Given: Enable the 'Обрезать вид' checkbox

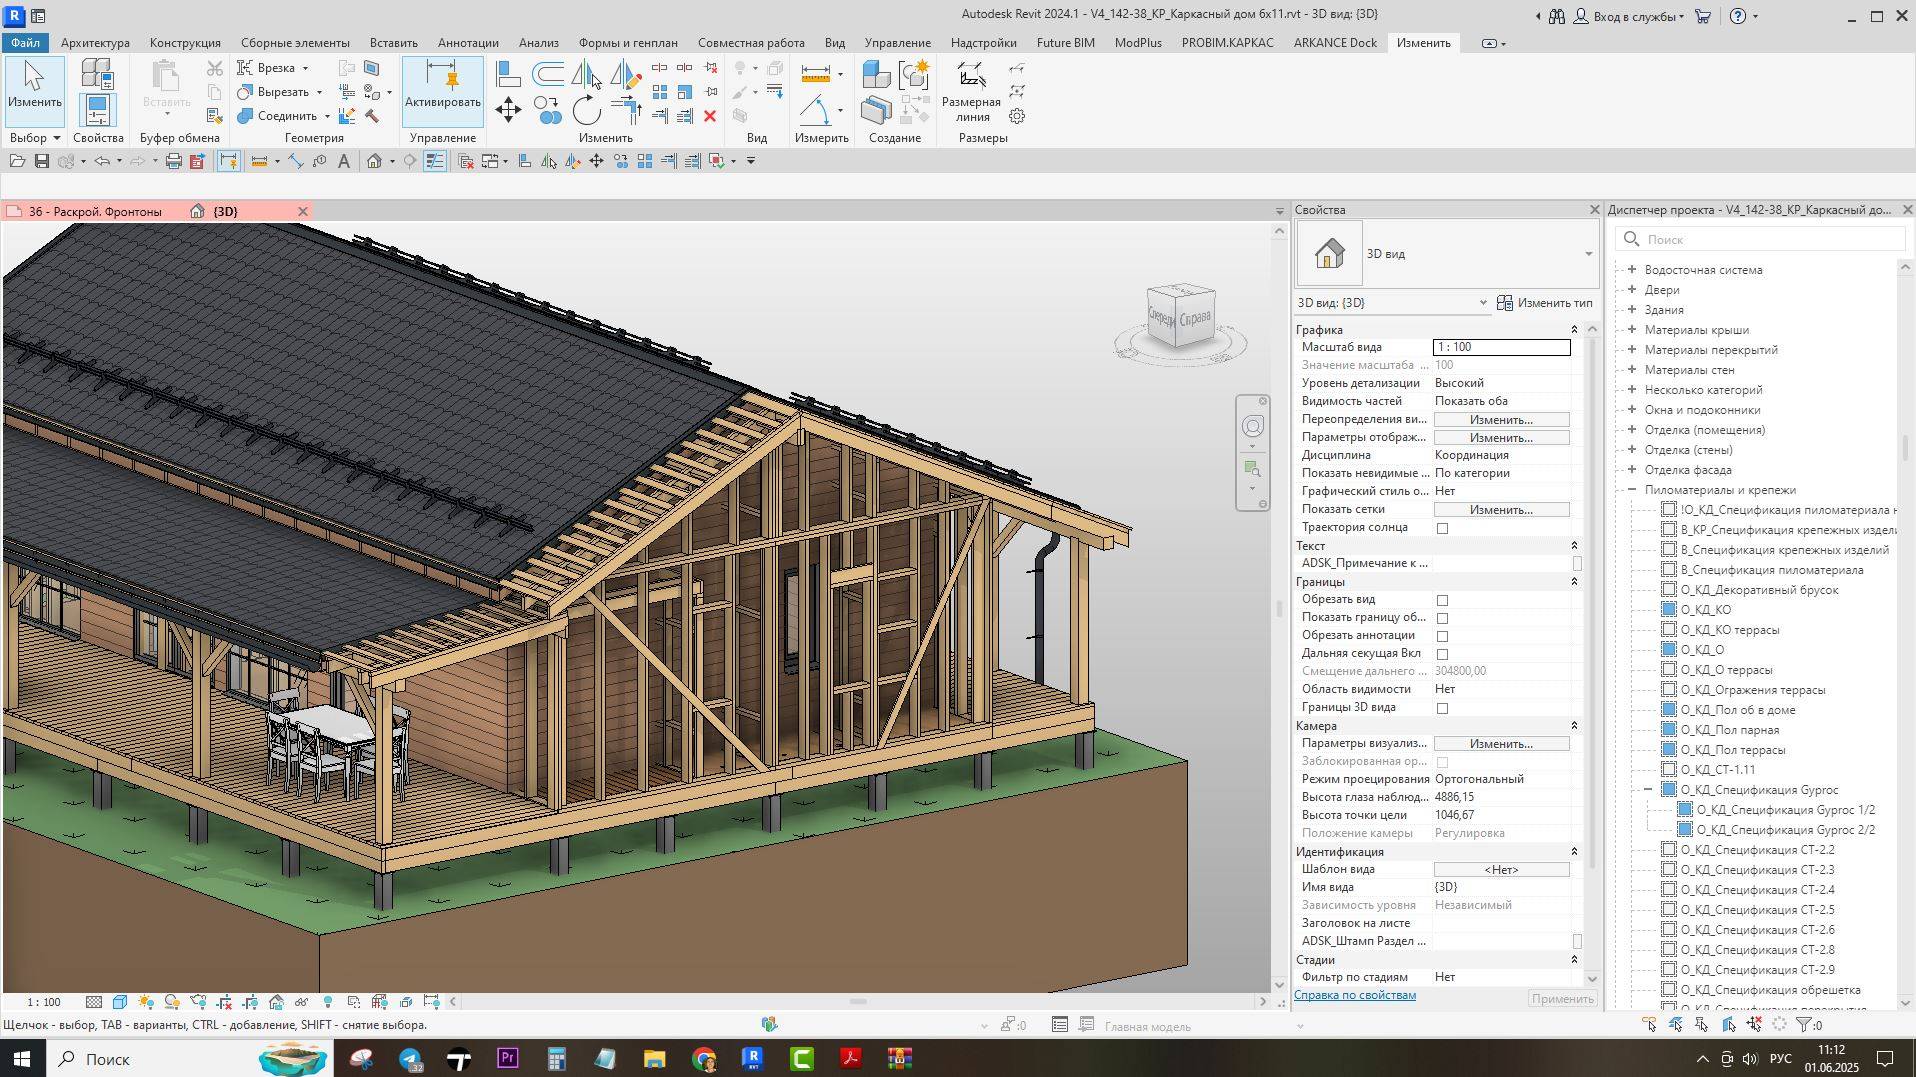Looking at the screenshot, I should 1442,600.
